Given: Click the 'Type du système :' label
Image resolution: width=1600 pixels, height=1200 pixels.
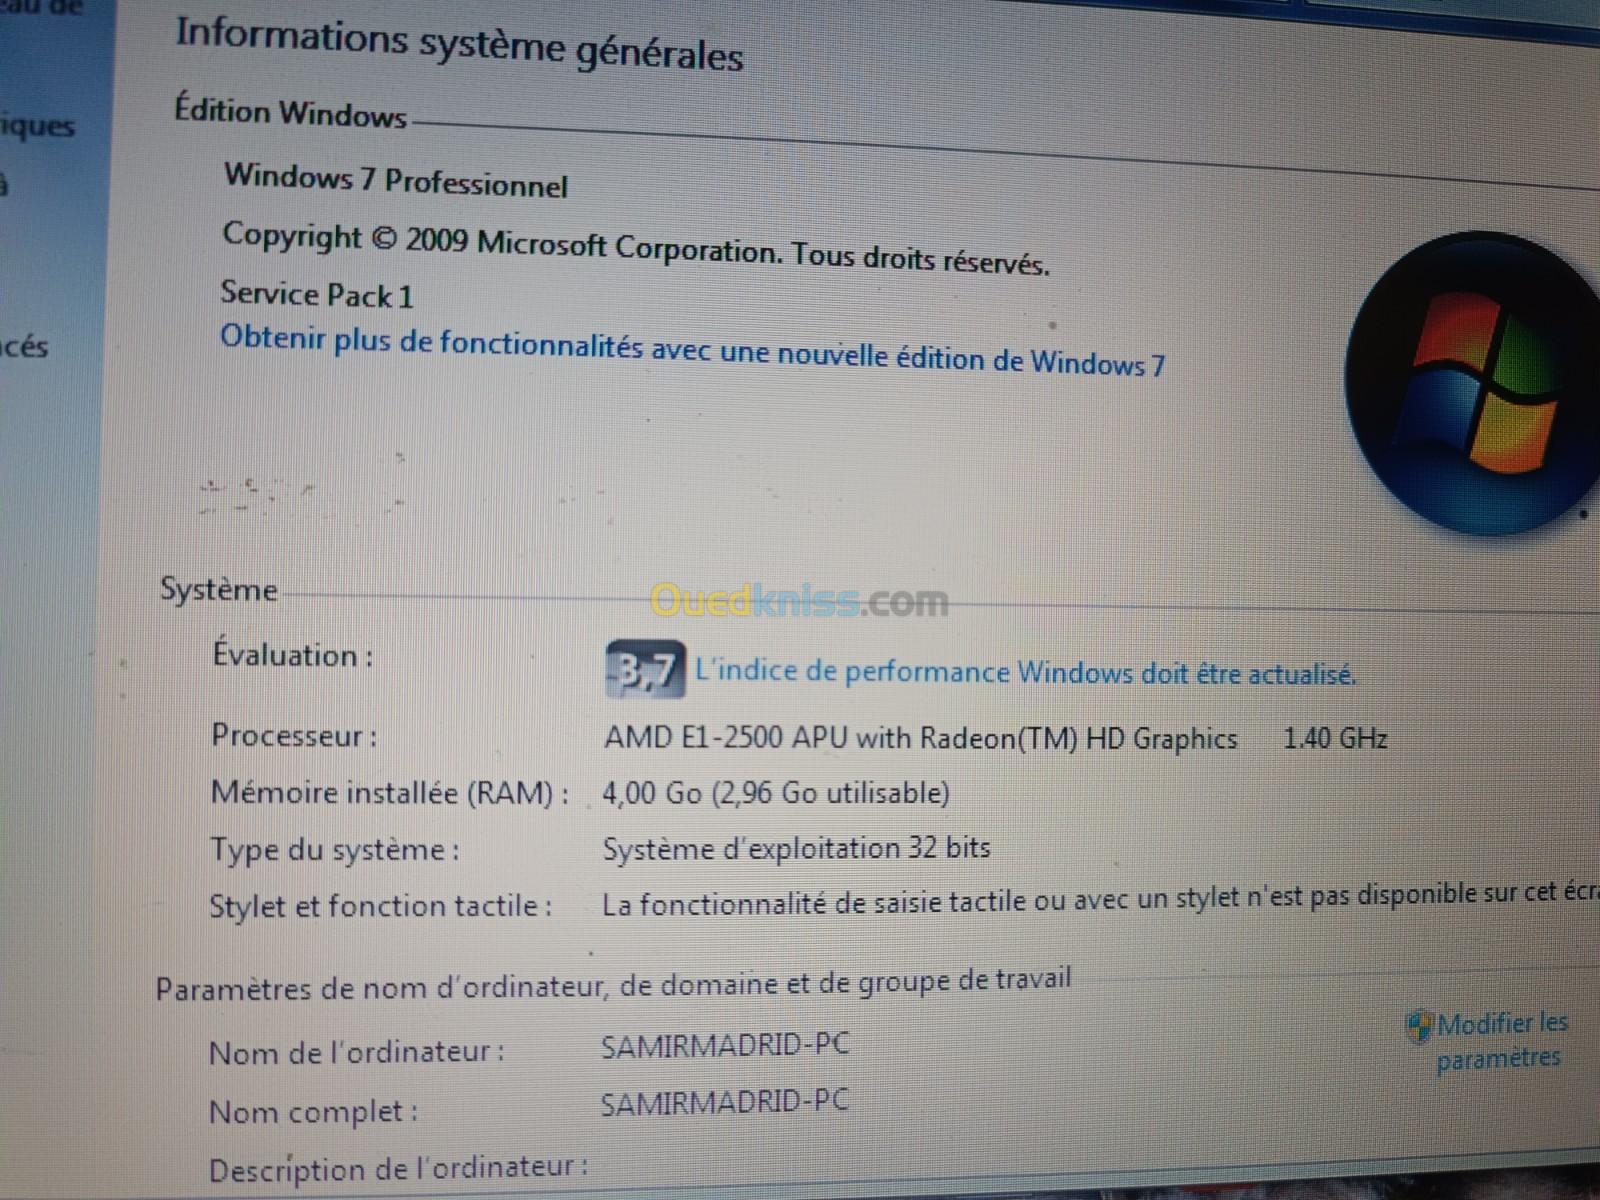Looking at the screenshot, I should (x=335, y=850).
